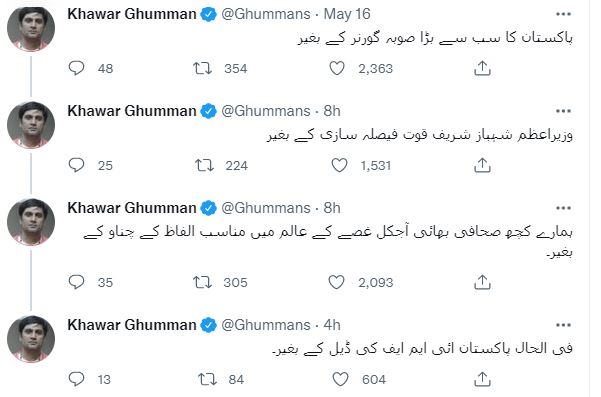Share the May 16 tweet
The image size is (601, 397).
pyautogui.click(x=482, y=68)
